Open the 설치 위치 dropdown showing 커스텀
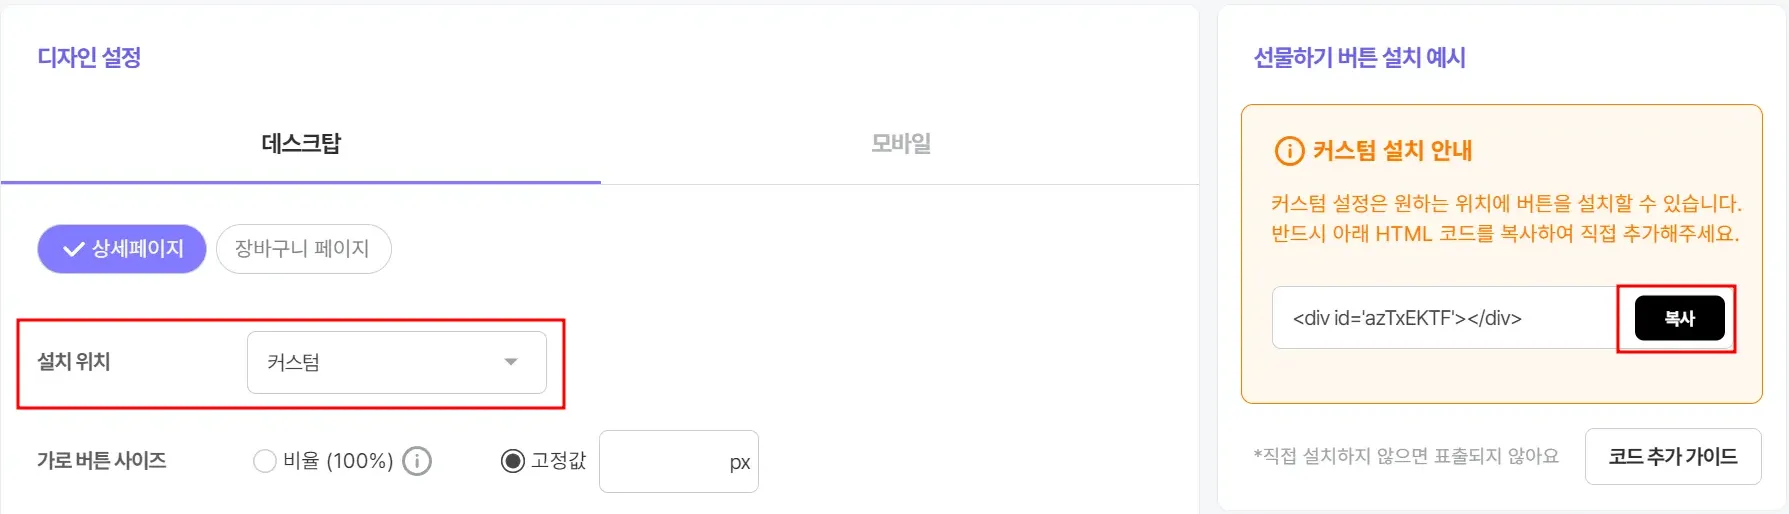1789x514 pixels. [x=397, y=362]
